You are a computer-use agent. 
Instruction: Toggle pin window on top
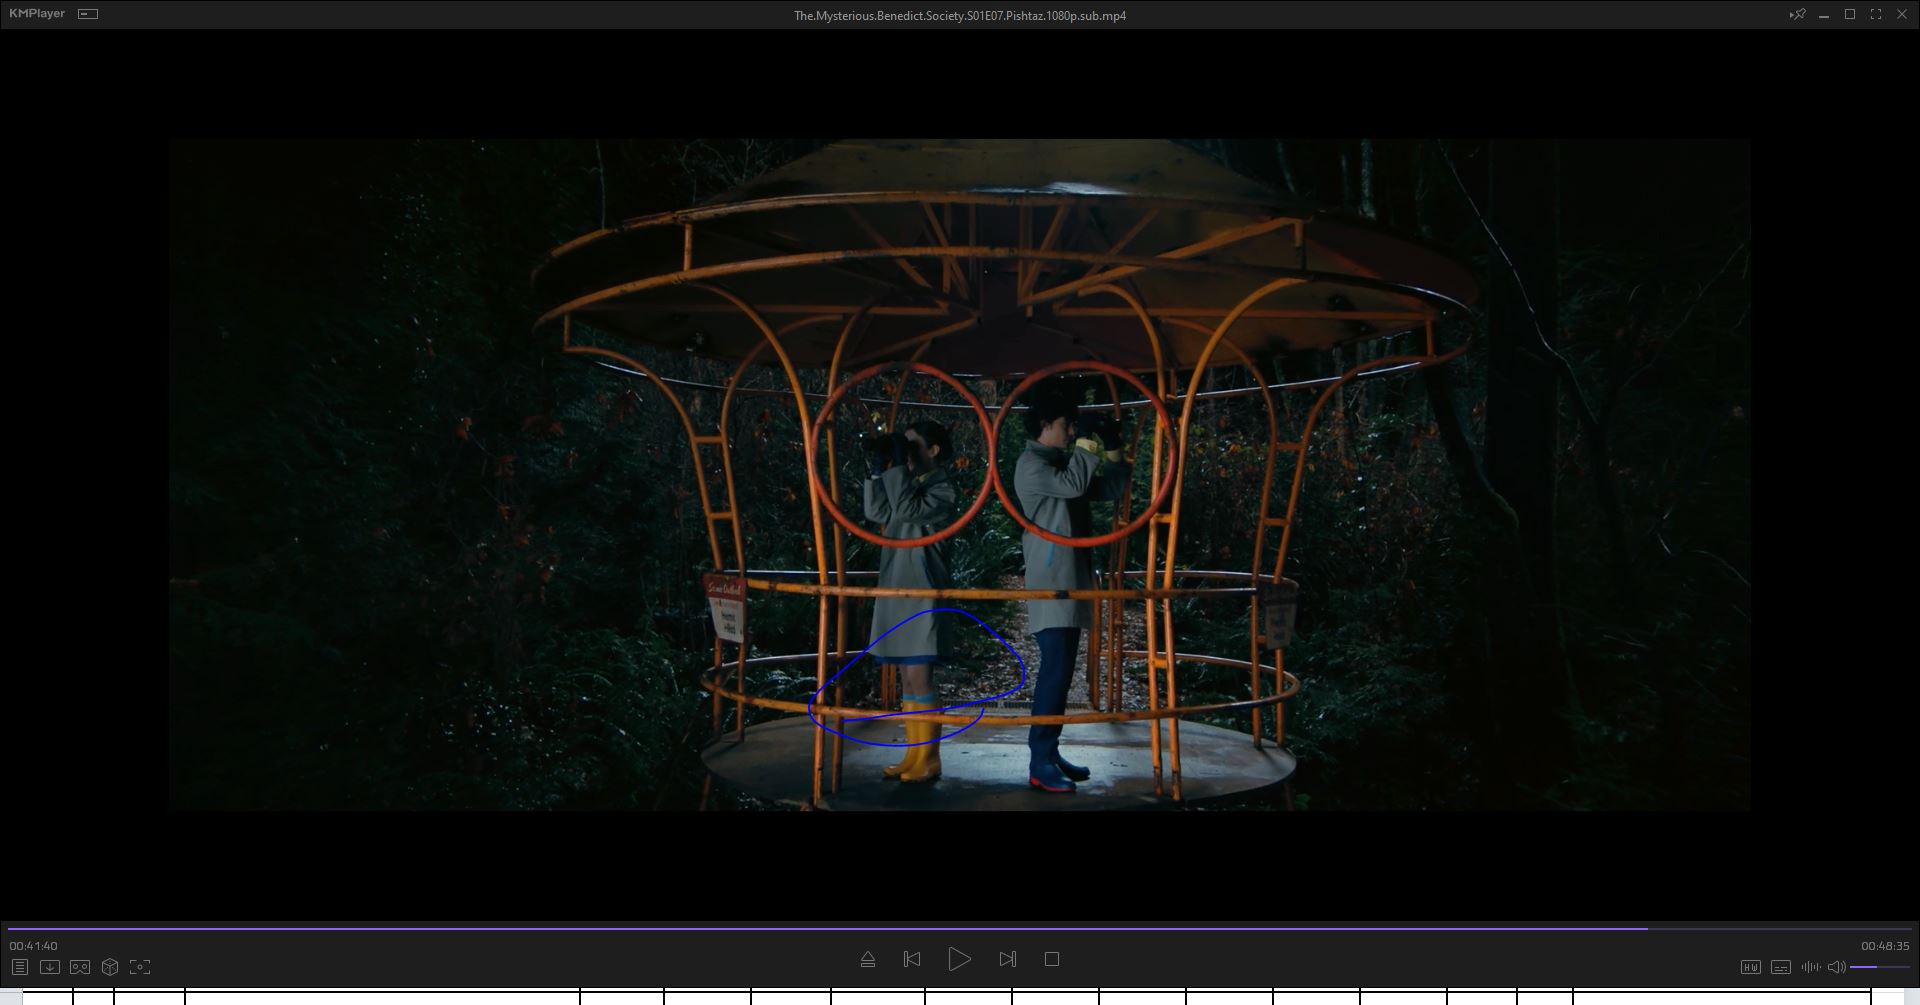(x=1797, y=14)
